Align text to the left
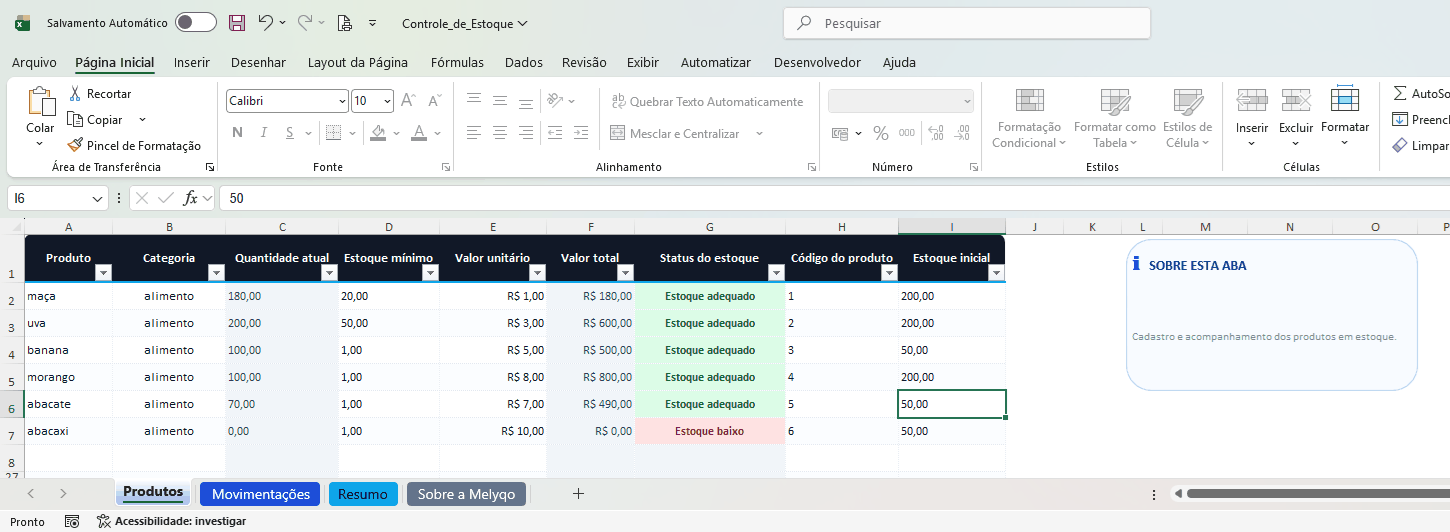This screenshot has width=1450, height=532. tap(473, 132)
